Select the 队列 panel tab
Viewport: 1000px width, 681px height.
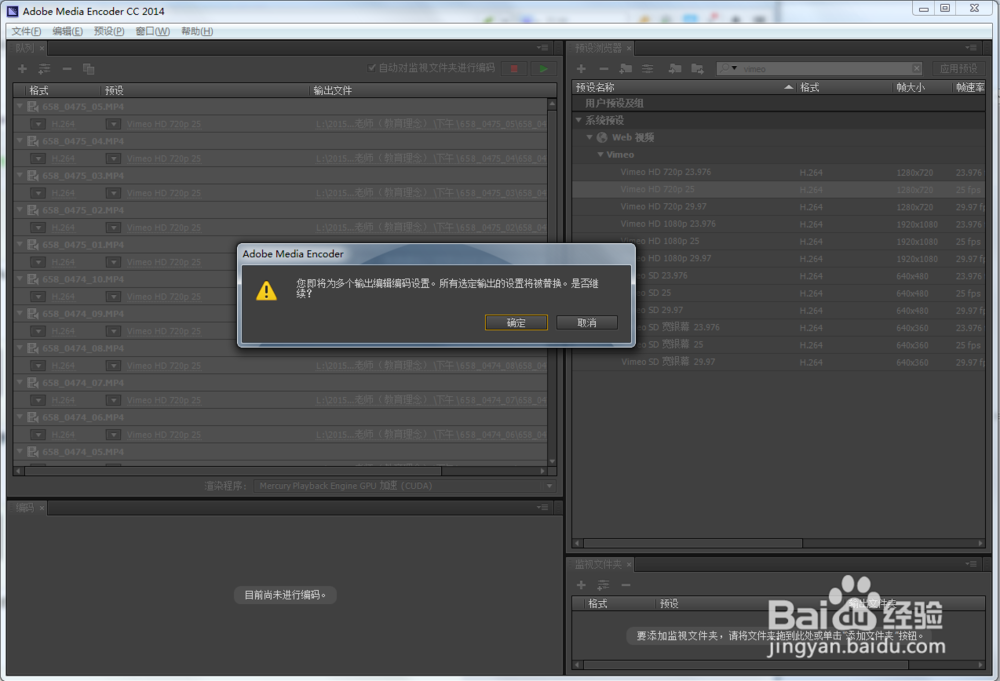point(25,48)
